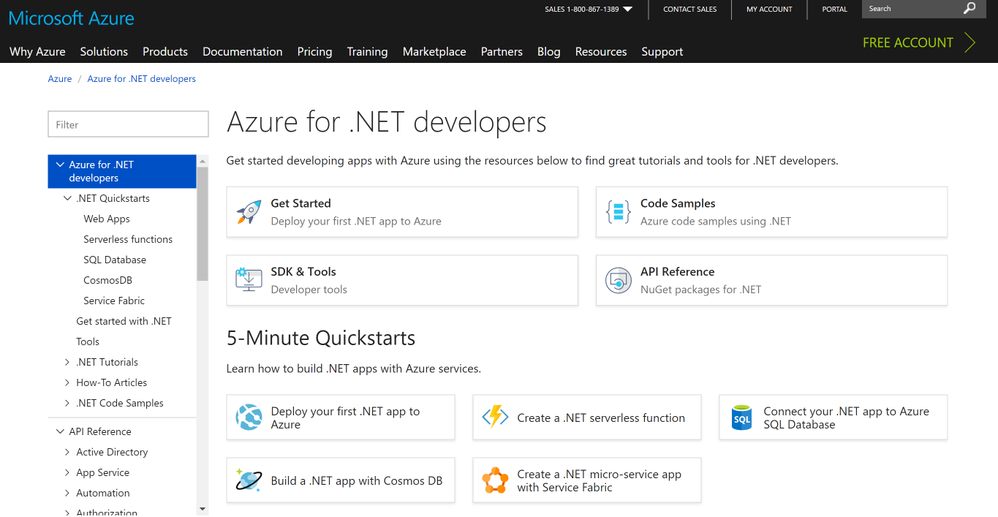The image size is (998, 517).
Task: Click the sidebar Filter input field
Action: (128, 124)
